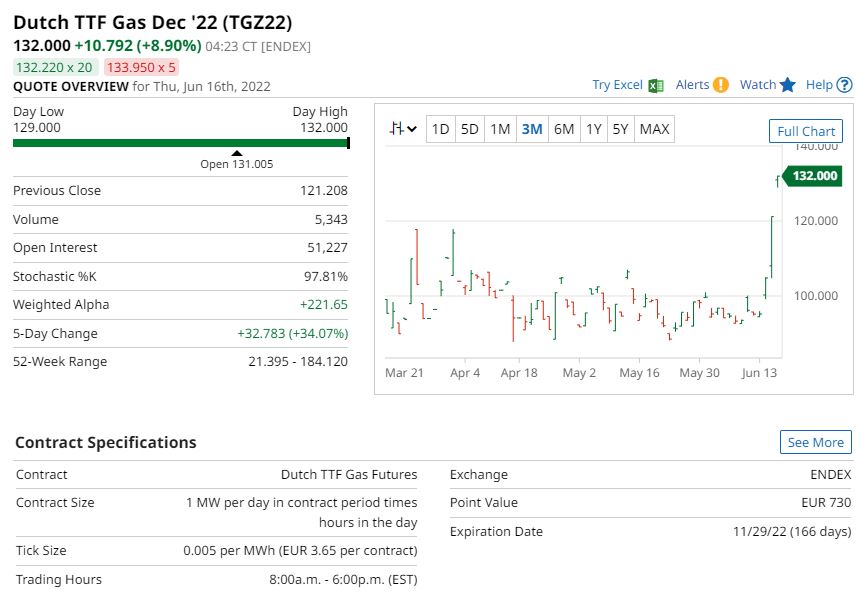Screen dimensions: 863x603
Task: Open the Full Chart button
Action: click(806, 131)
